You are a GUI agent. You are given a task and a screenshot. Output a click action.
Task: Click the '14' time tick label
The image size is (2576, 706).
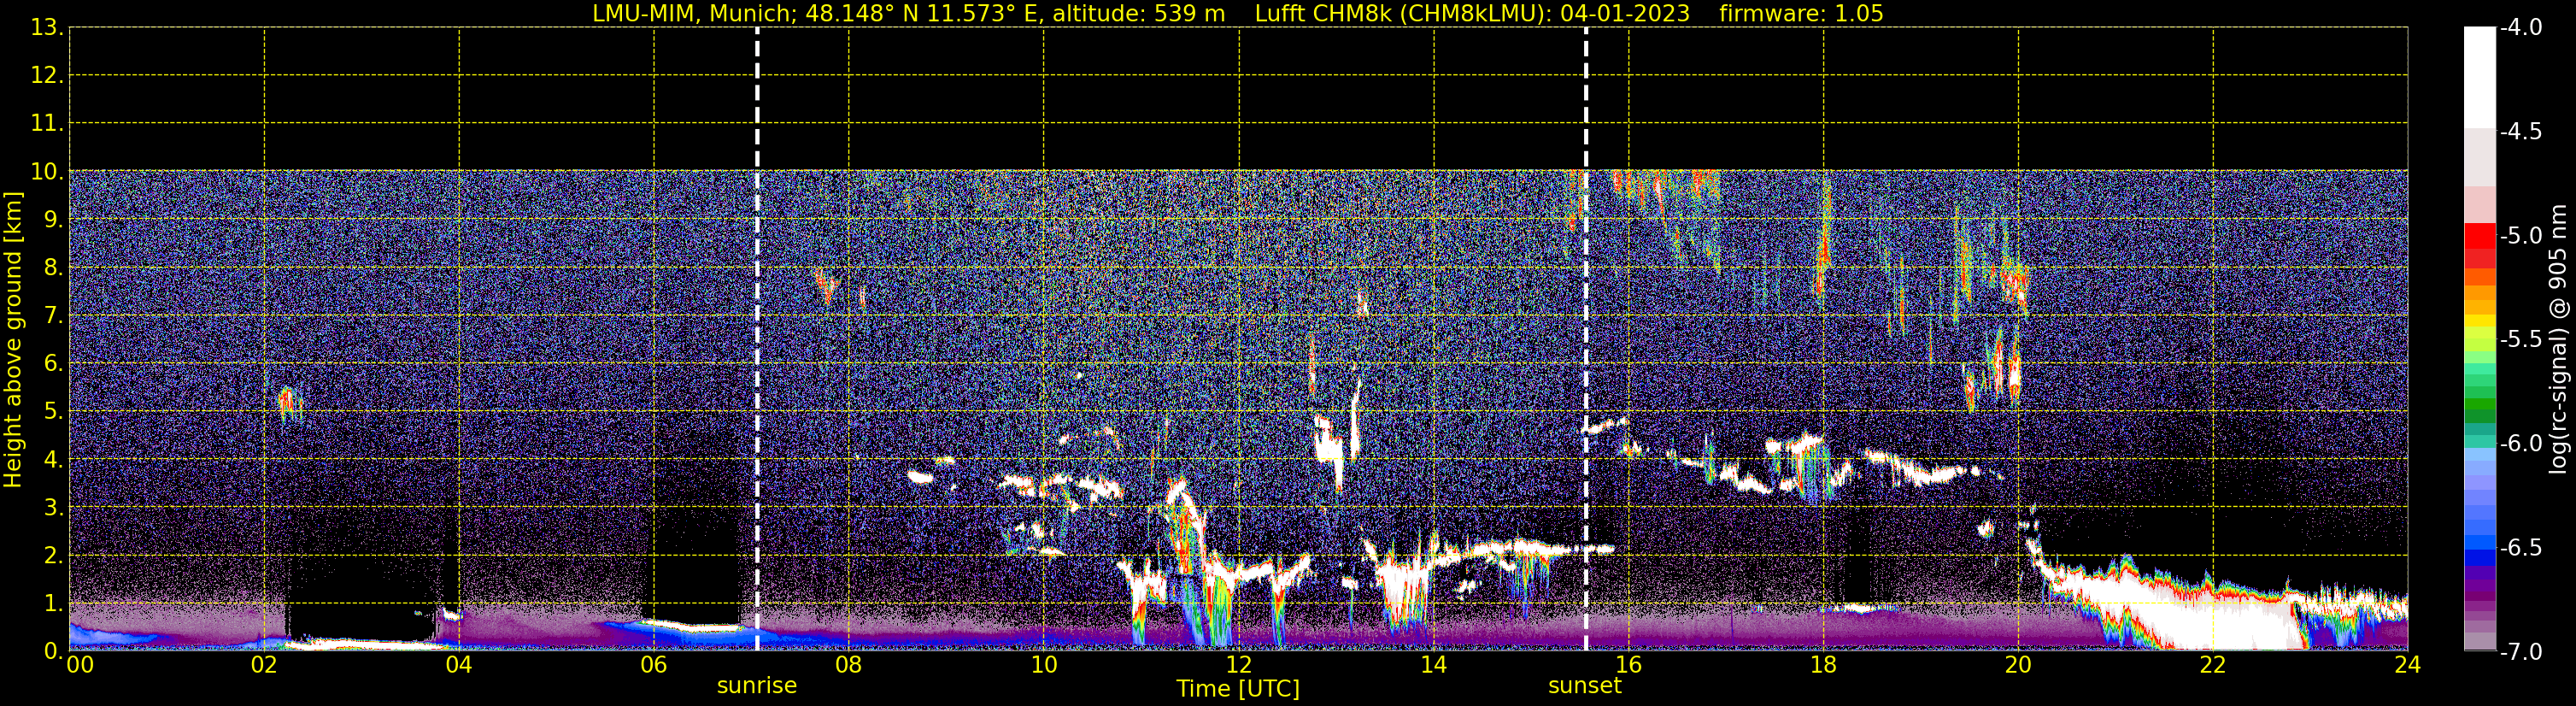[1434, 665]
